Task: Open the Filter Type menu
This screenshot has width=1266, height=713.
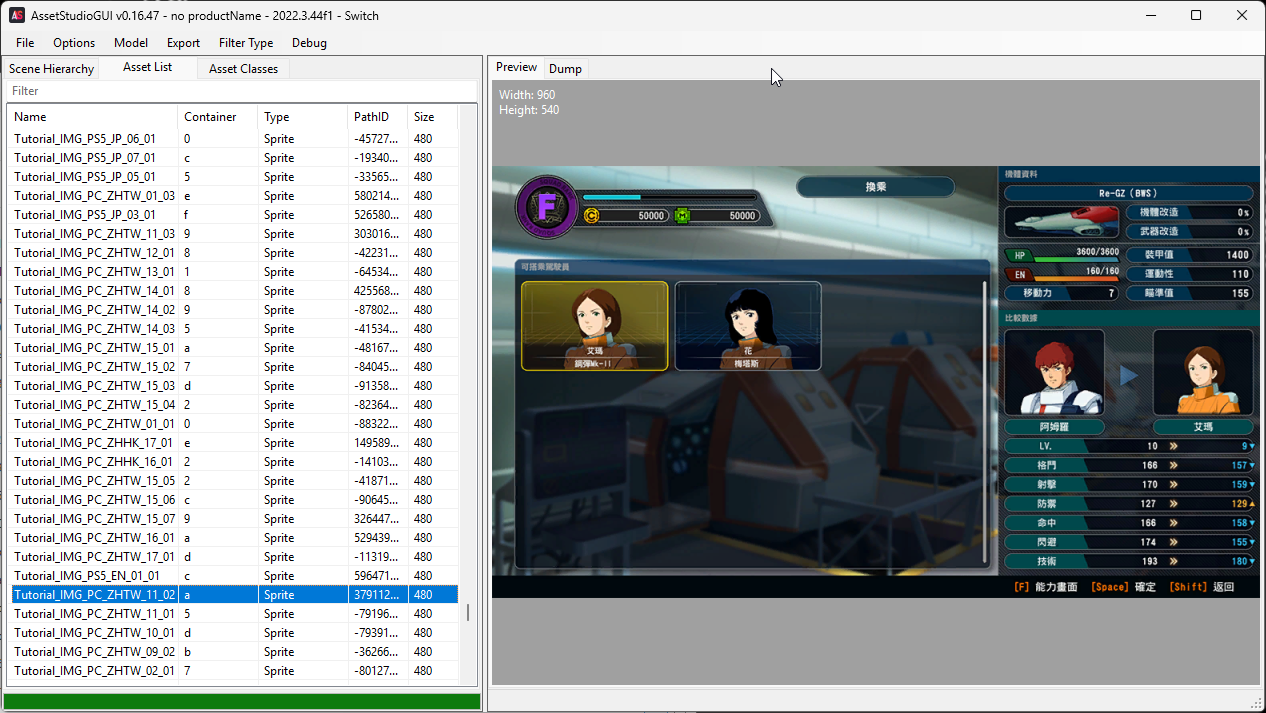Action: 246,43
